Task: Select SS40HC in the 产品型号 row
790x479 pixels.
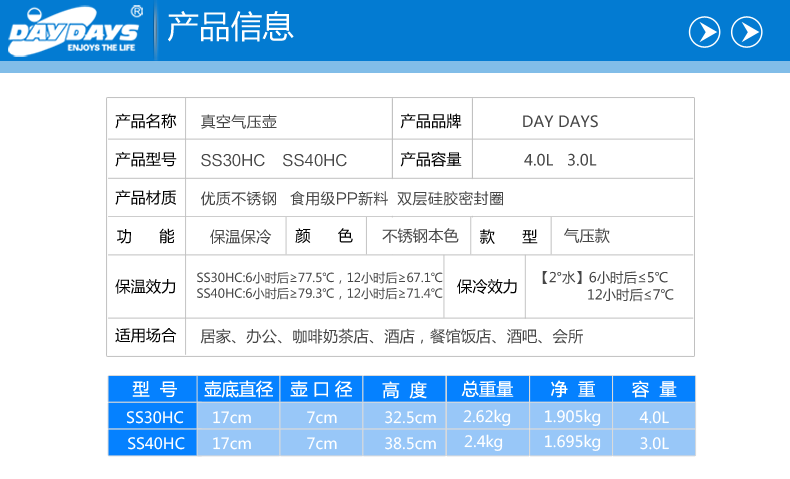Action: click(x=314, y=160)
